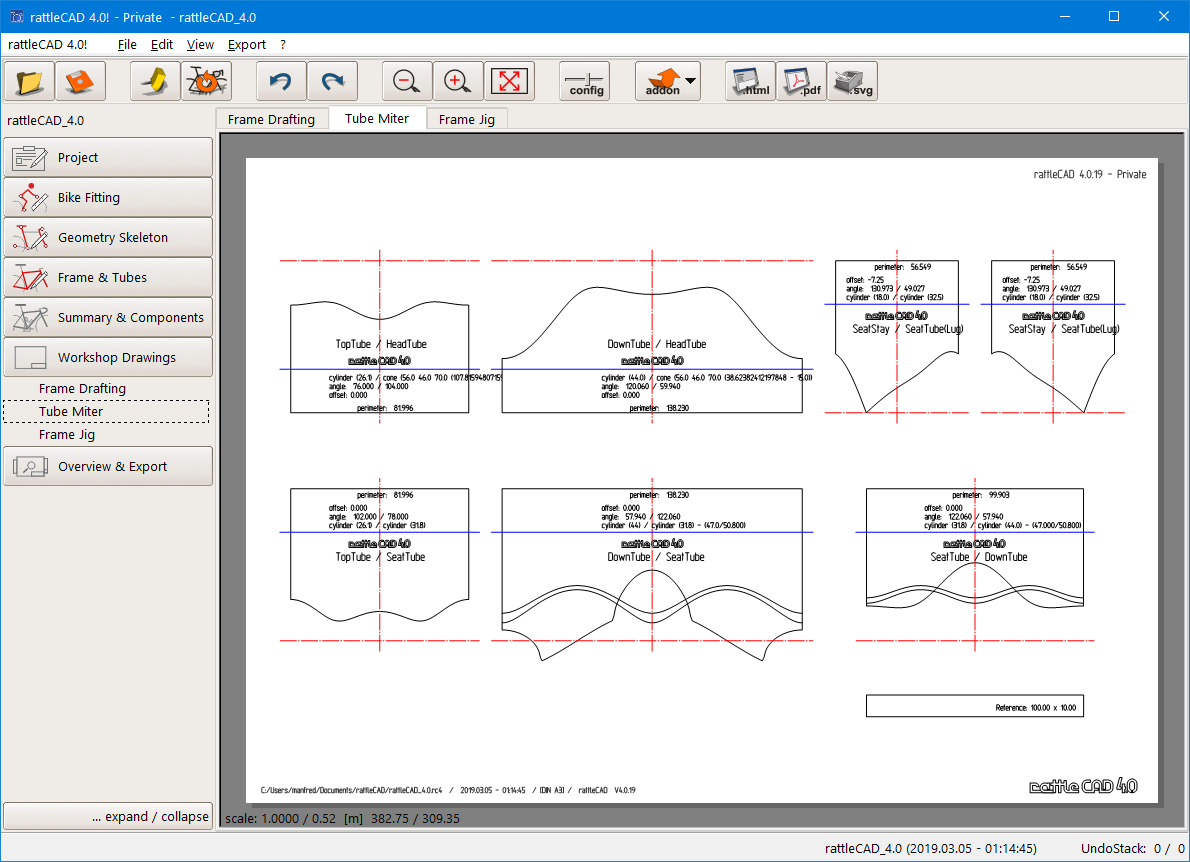1190x862 pixels.
Task: Open the Project section
Action: (108, 157)
